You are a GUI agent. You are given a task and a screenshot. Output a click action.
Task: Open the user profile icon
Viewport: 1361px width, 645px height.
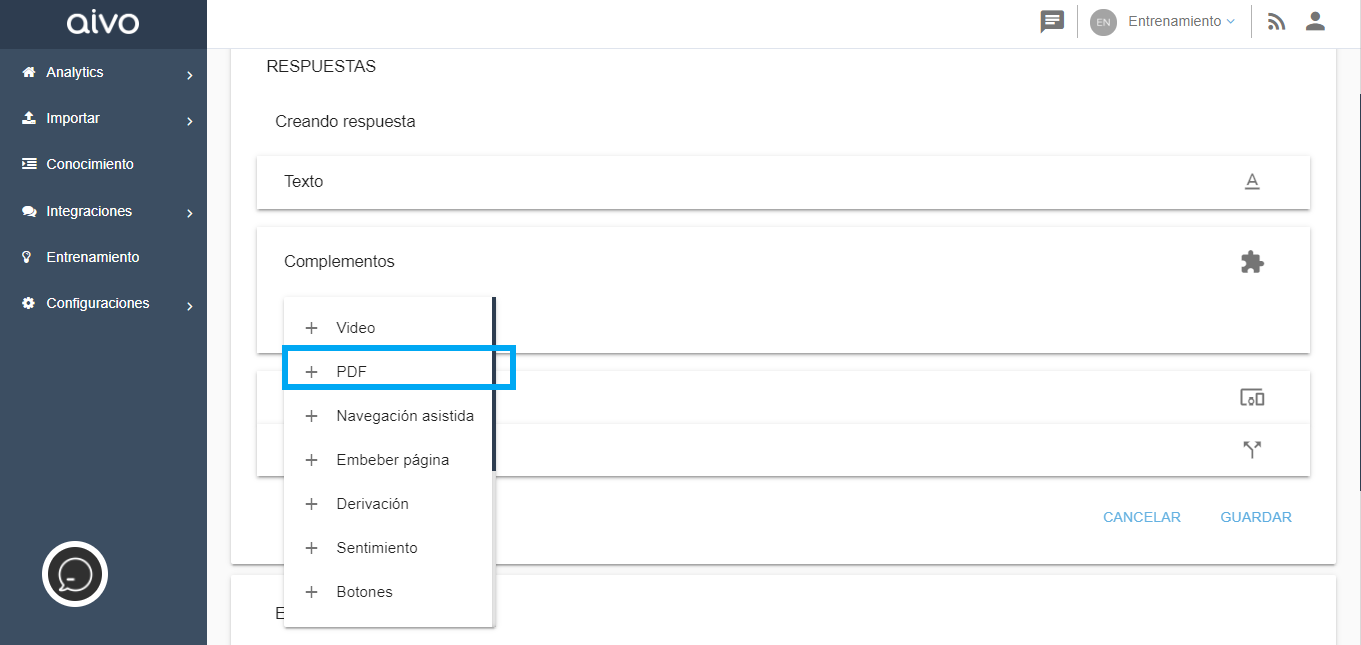click(1315, 21)
